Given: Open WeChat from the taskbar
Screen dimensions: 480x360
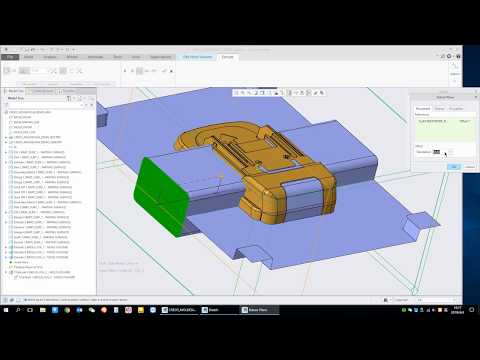Looking at the screenshot, I should (92, 310).
